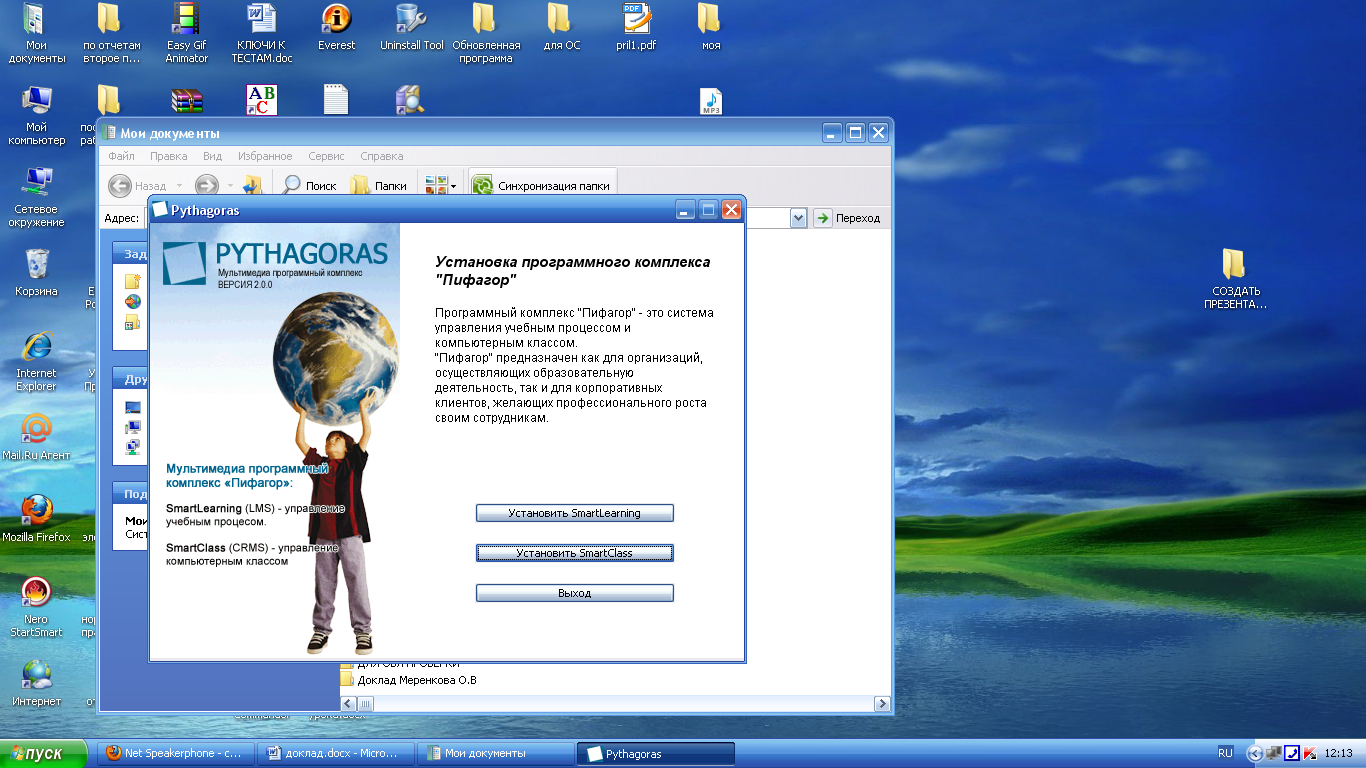
Task: Click Сетевое окружение desktop icon
Action: click(x=36, y=197)
